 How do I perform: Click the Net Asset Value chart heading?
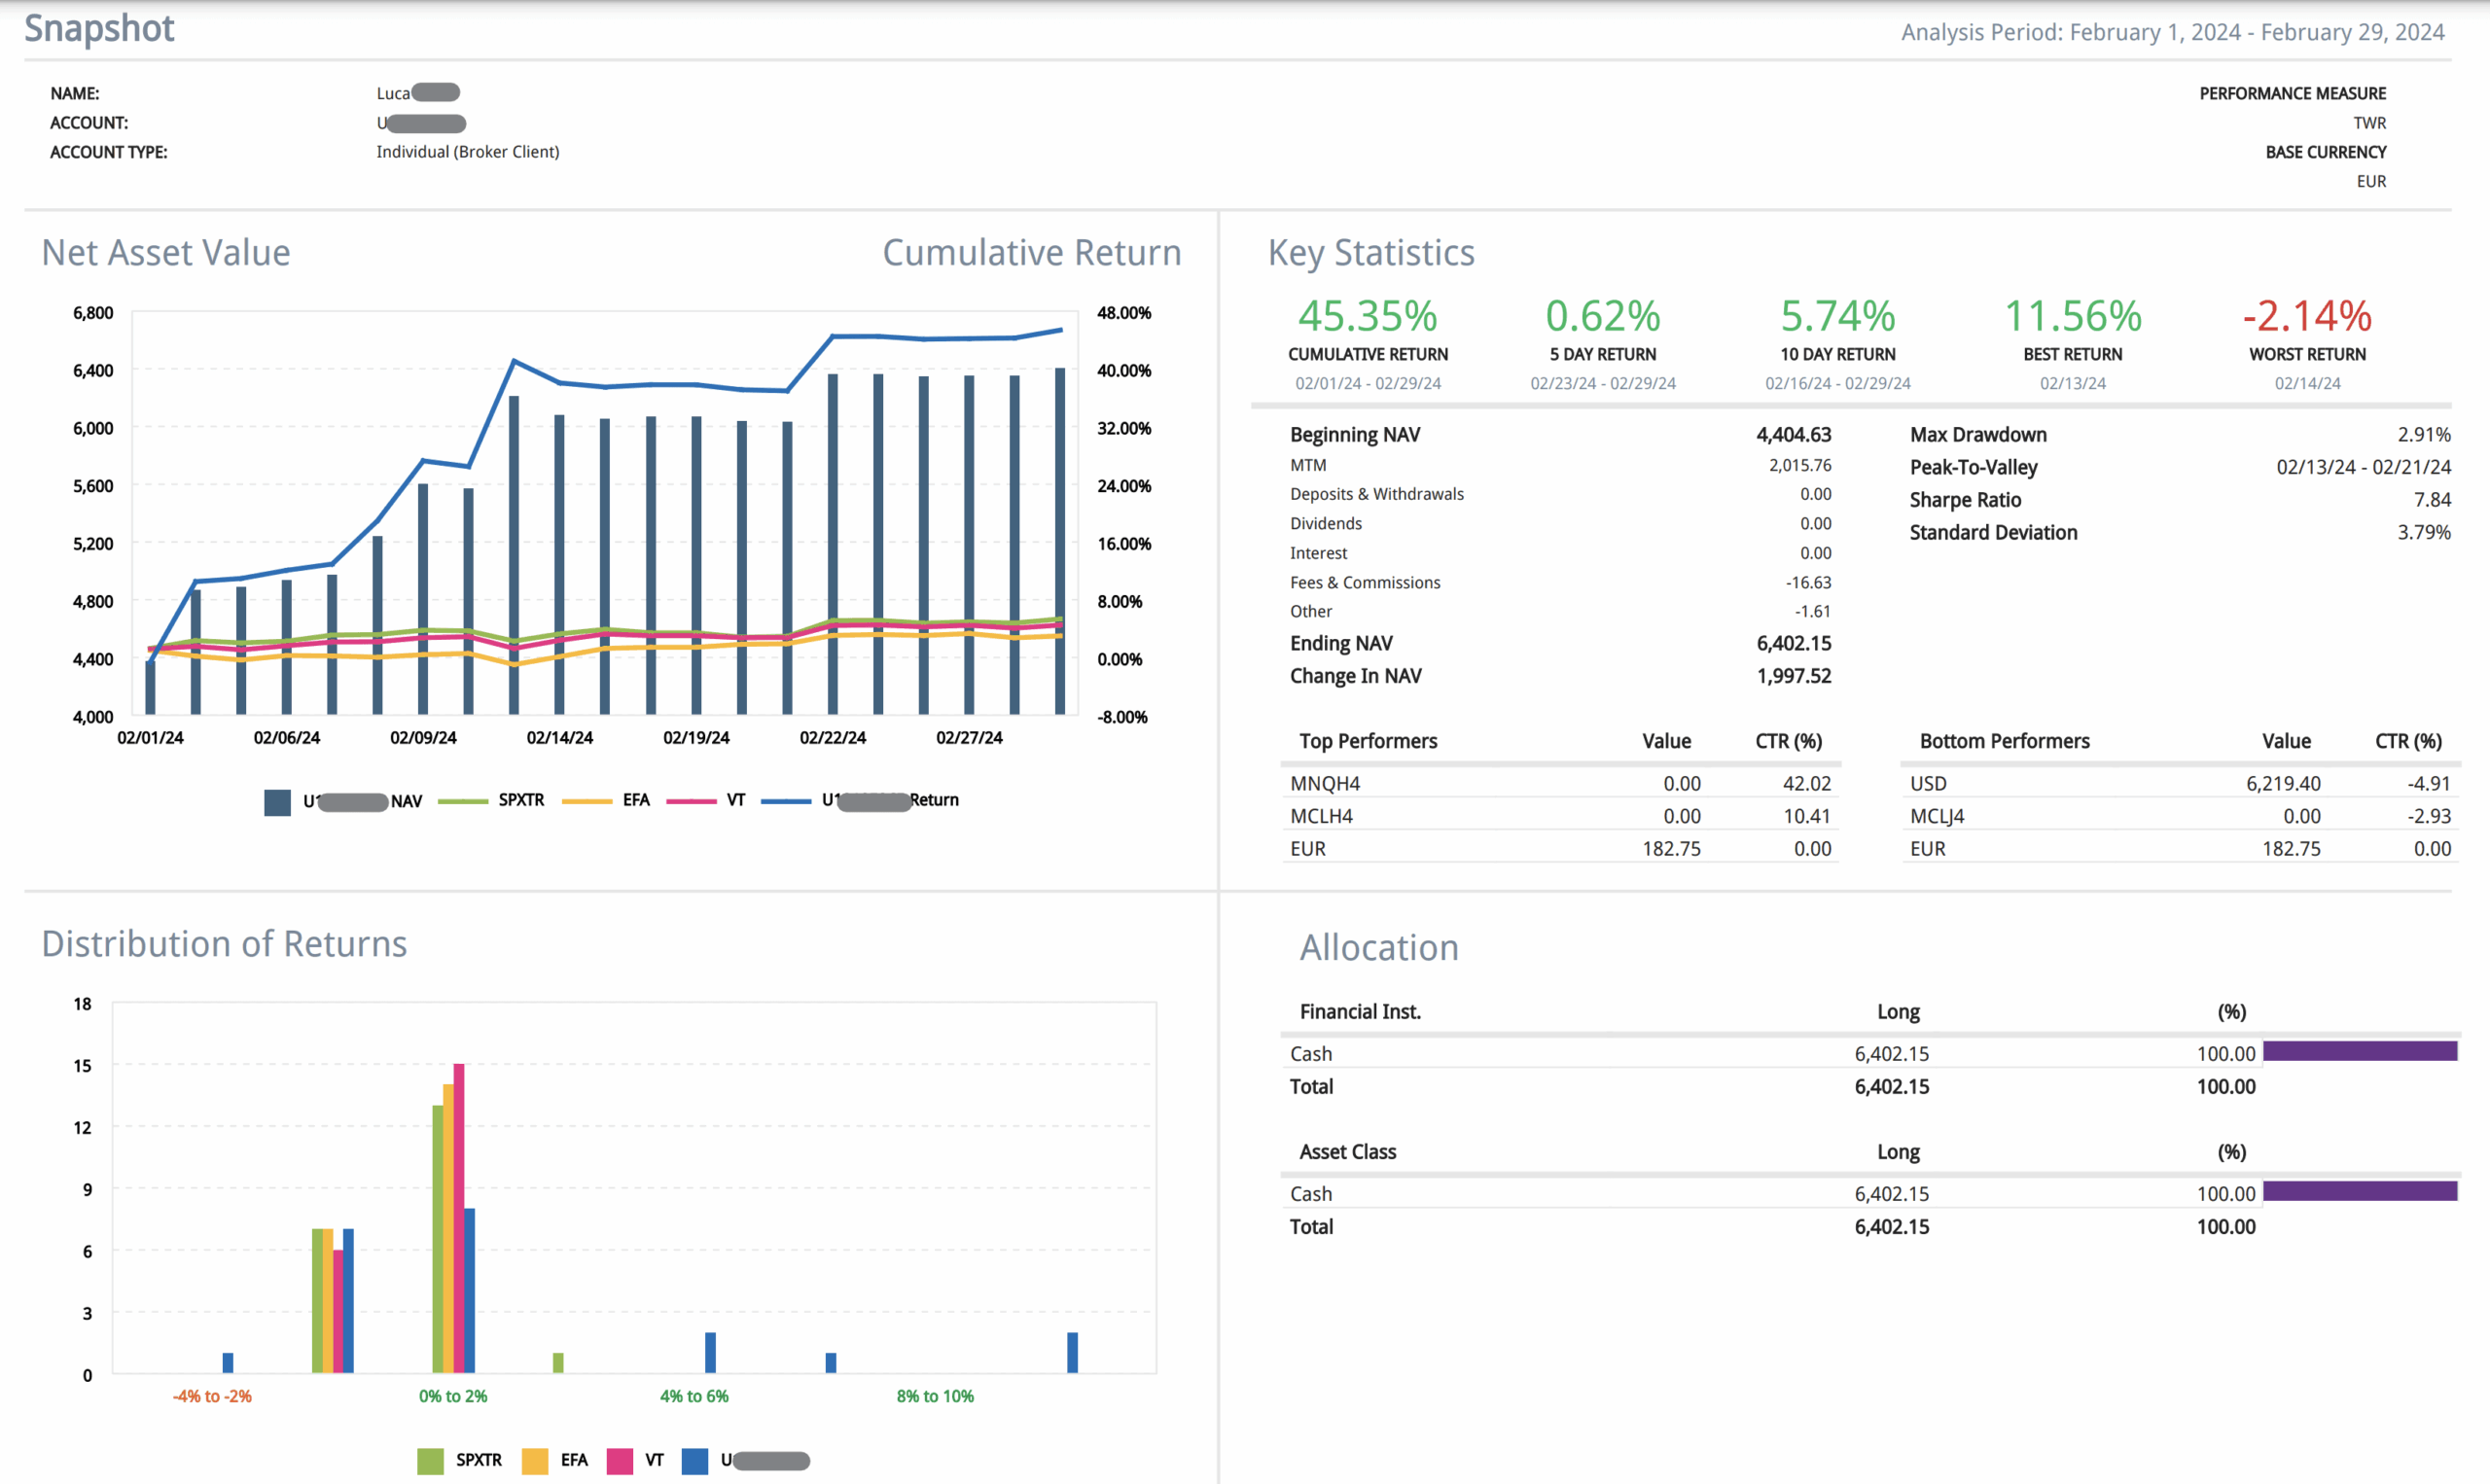pos(166,253)
